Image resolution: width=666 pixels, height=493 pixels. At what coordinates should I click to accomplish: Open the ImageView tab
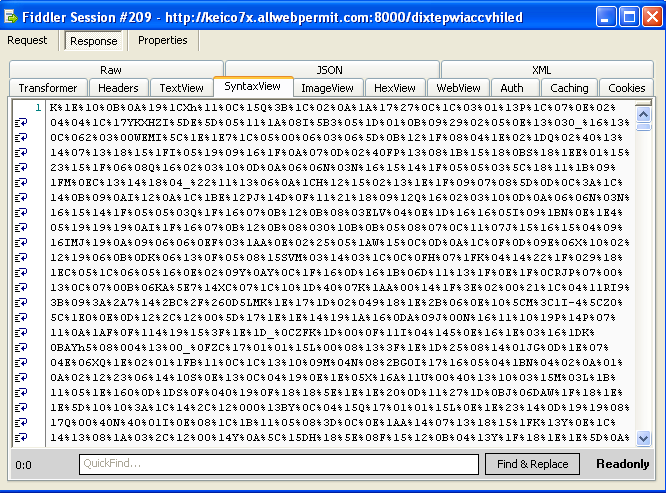(x=328, y=88)
